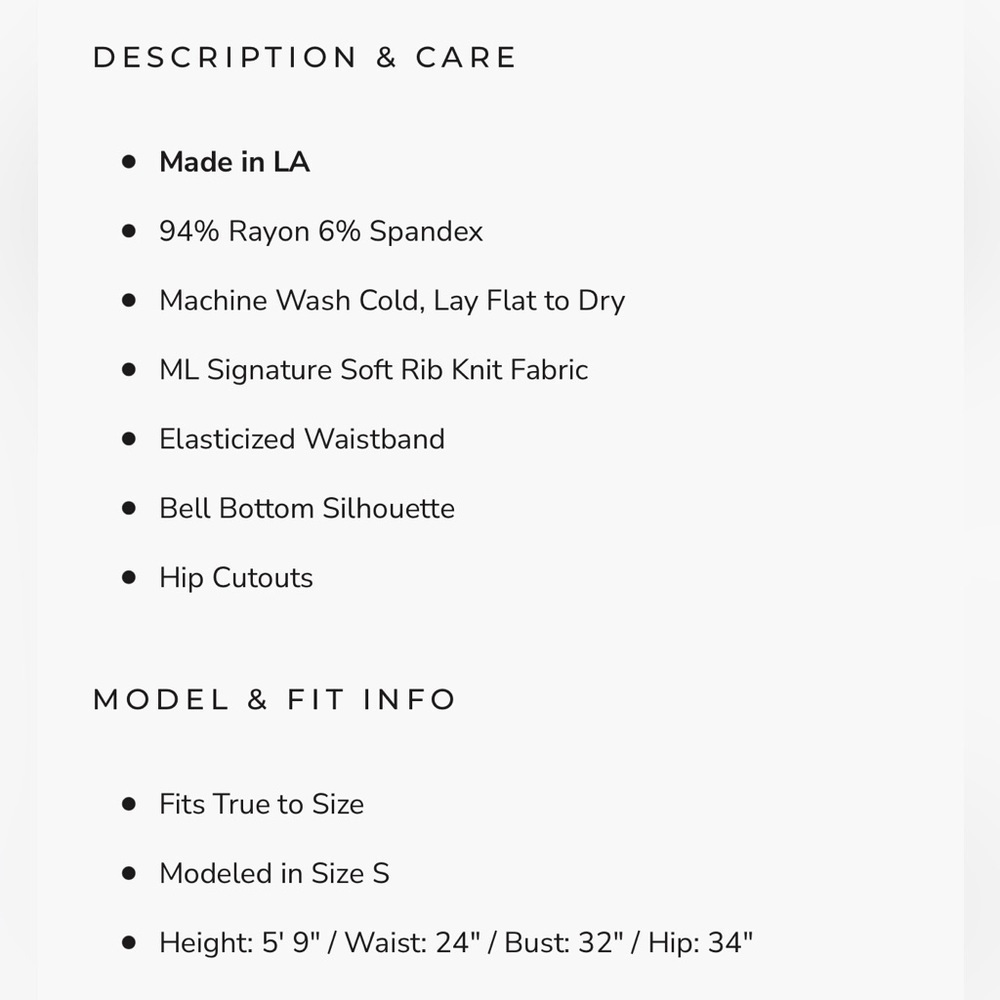Click the Modeled in Size S line
The width and height of the screenshot is (1000, 1000).
(x=275, y=874)
